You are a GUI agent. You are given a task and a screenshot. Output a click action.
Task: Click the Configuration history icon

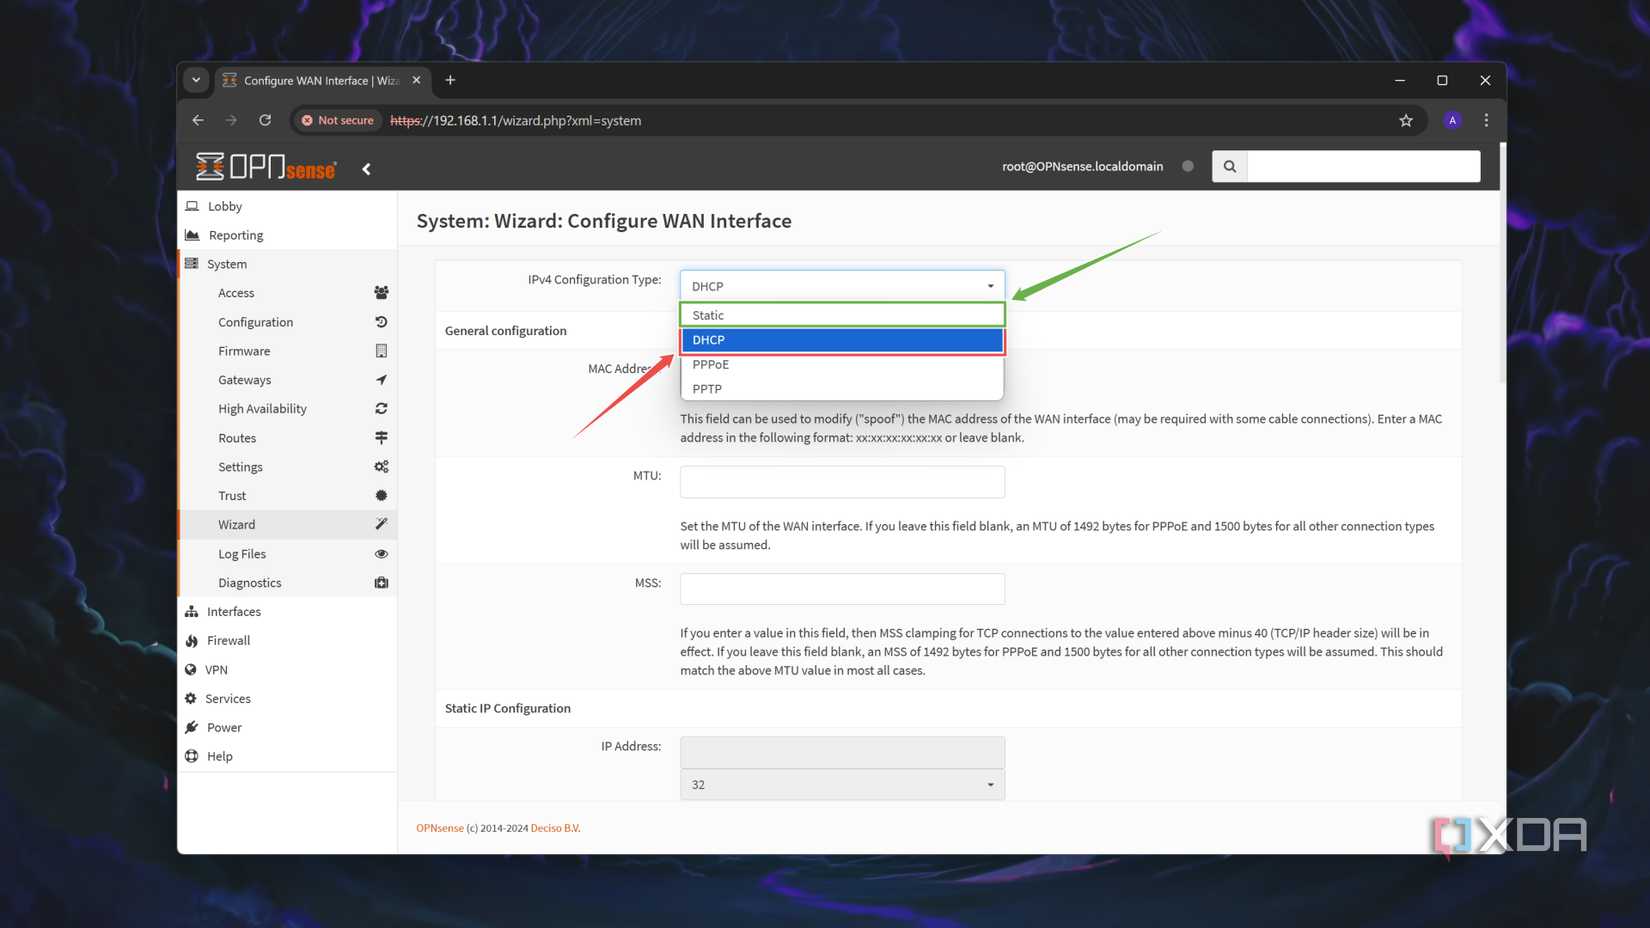pyautogui.click(x=381, y=321)
